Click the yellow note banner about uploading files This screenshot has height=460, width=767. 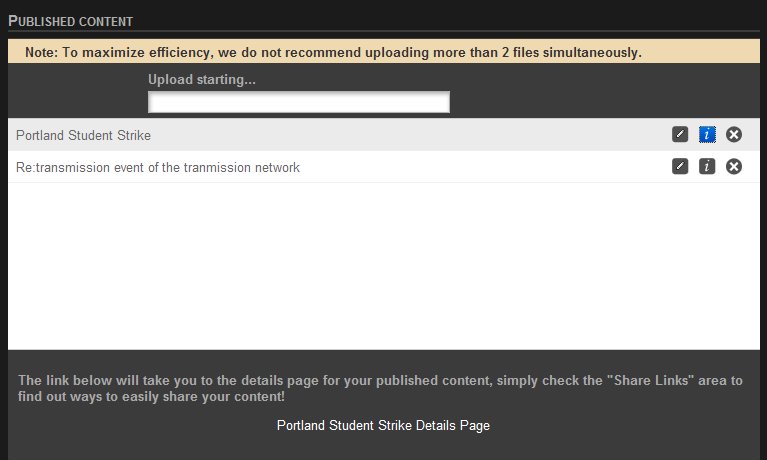tap(384, 51)
